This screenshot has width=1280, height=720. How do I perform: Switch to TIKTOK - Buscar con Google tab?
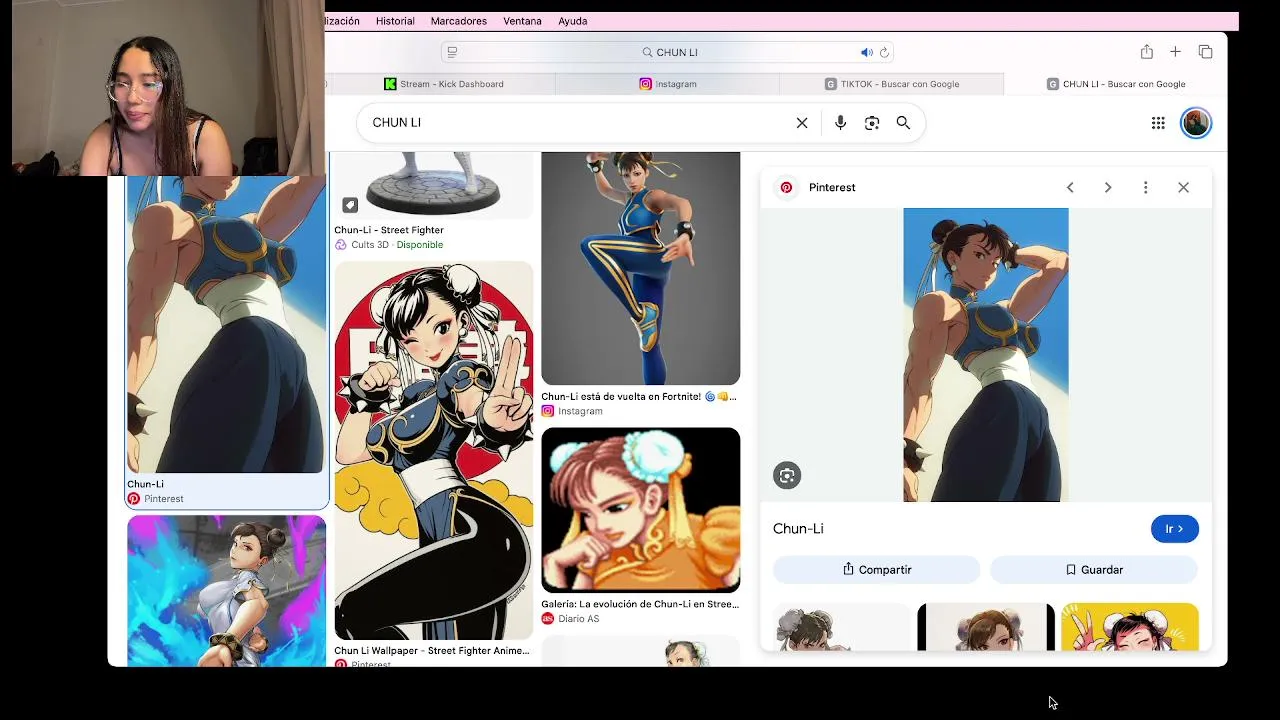[892, 84]
